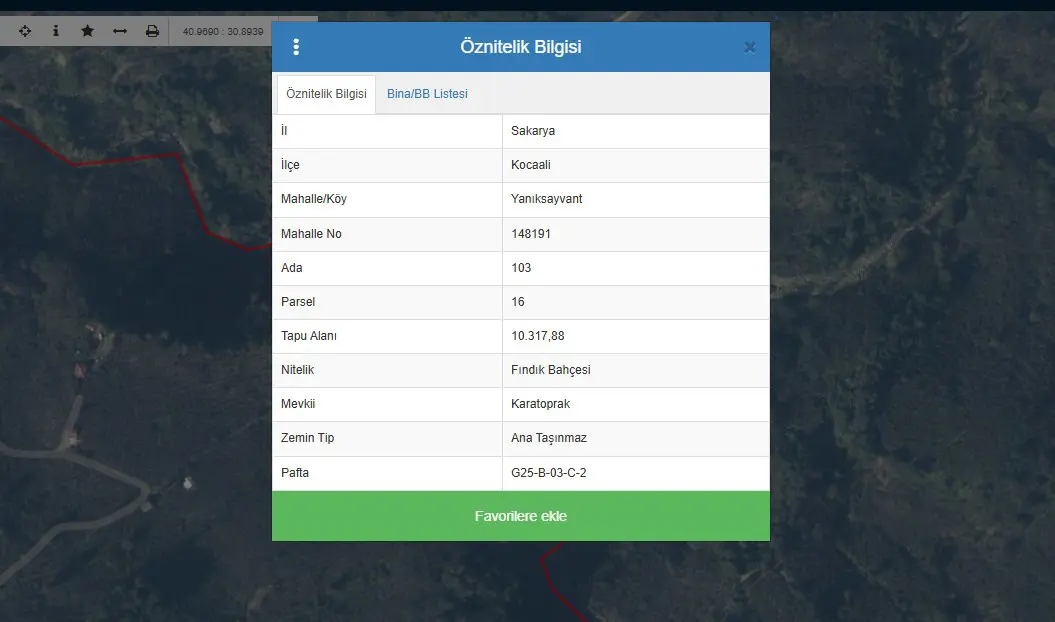Viewport: 1055px width, 622px height.
Task: Close the Öznitelik Bilgisi dialog
Action: [x=750, y=47]
